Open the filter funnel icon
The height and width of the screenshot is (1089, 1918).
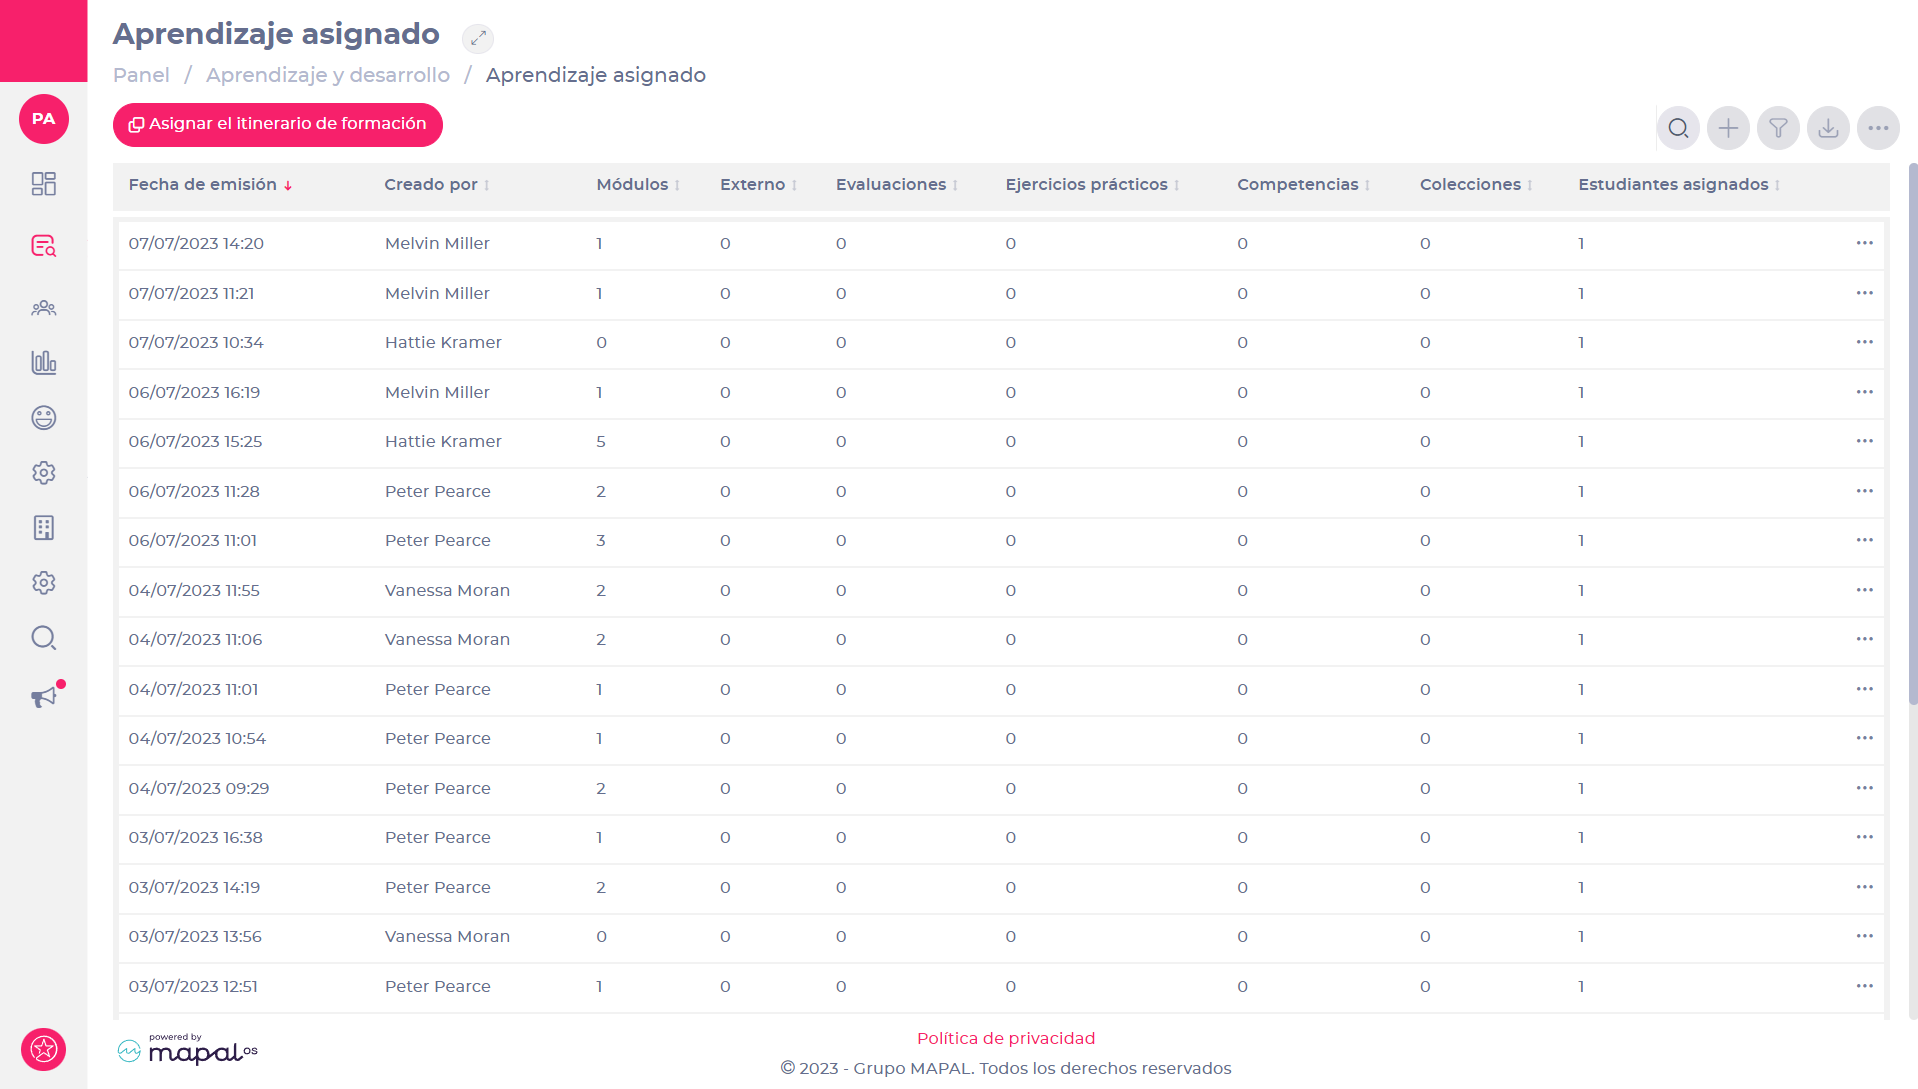click(x=1778, y=128)
